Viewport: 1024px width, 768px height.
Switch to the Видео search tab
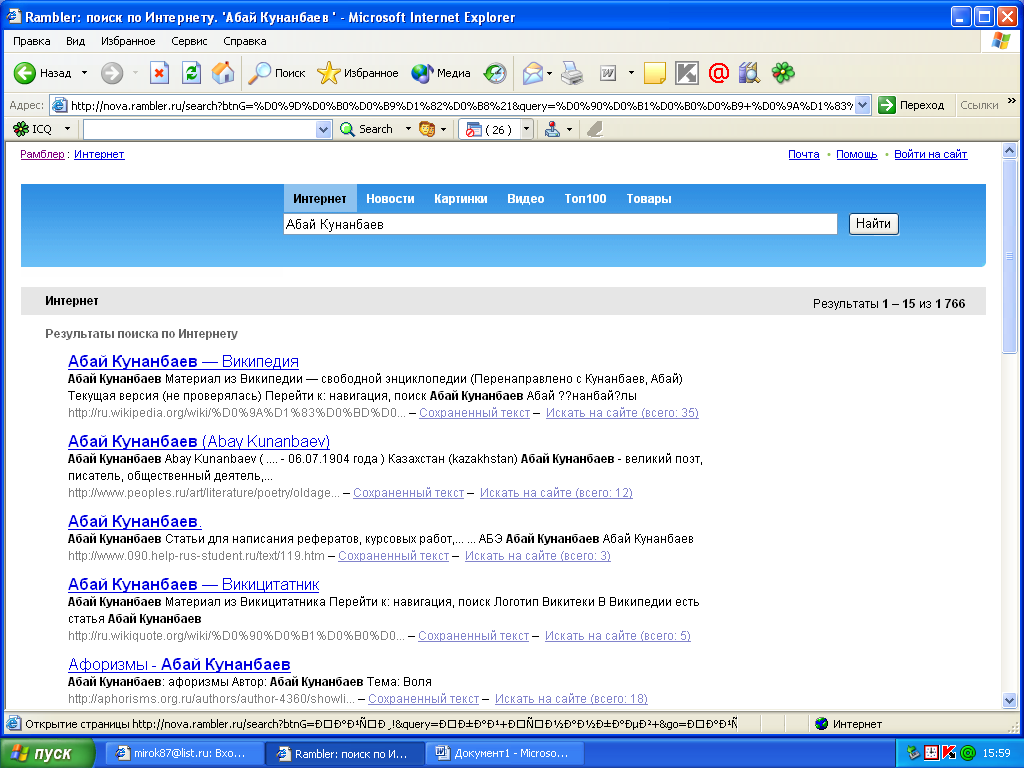pos(526,199)
